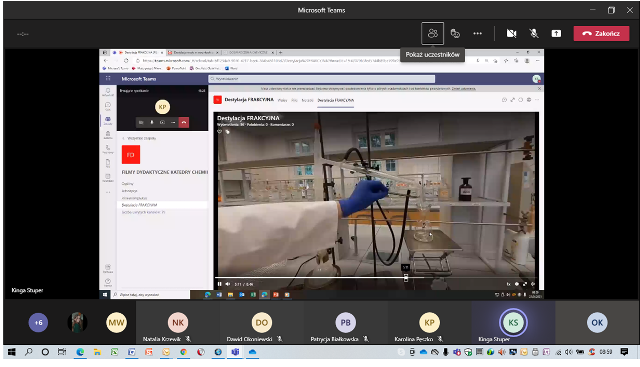
Task: Open File Explorer from the taskbar
Action: click(97, 352)
